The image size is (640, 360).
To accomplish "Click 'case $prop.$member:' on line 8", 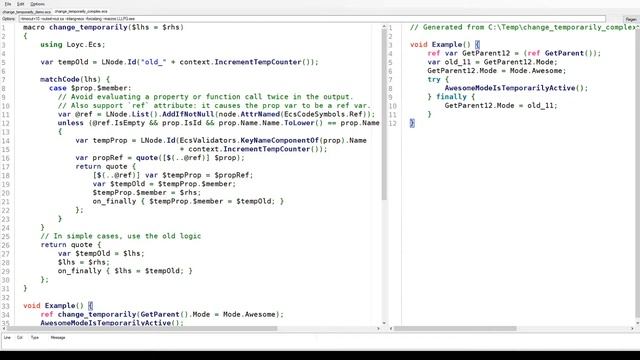I will coord(90,88).
